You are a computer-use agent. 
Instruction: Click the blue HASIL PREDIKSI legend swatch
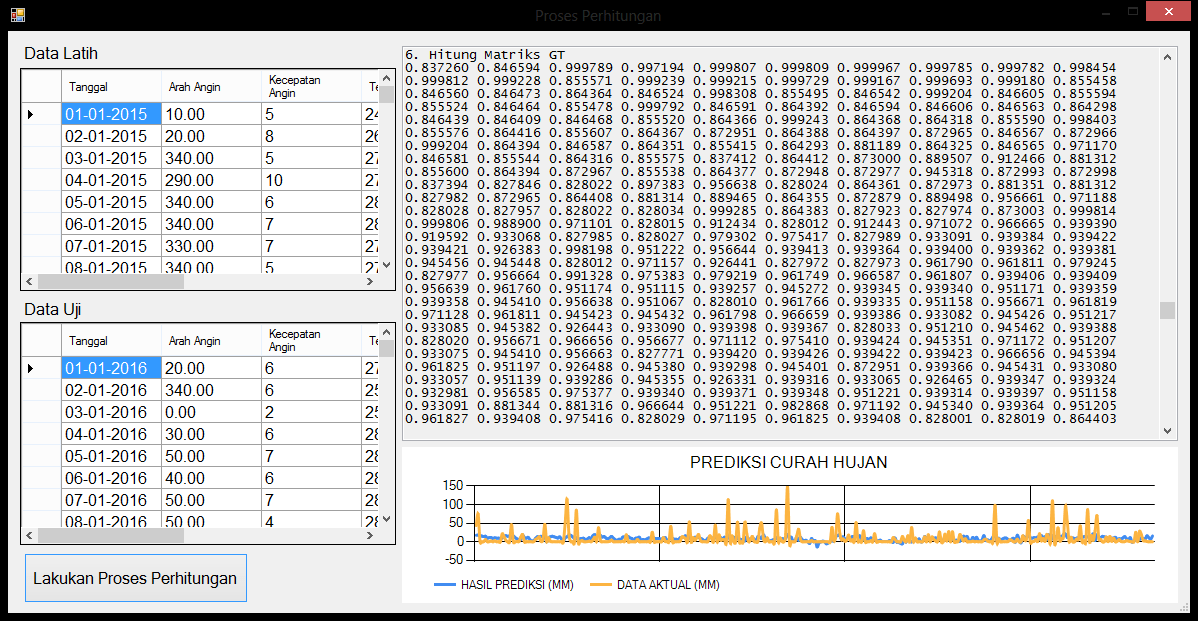444,585
